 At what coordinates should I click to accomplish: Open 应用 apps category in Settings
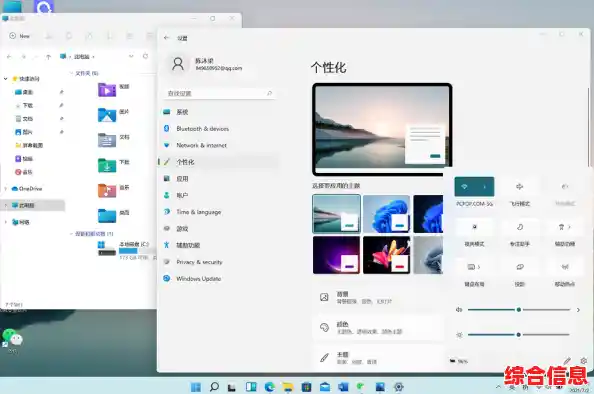coord(219,179)
